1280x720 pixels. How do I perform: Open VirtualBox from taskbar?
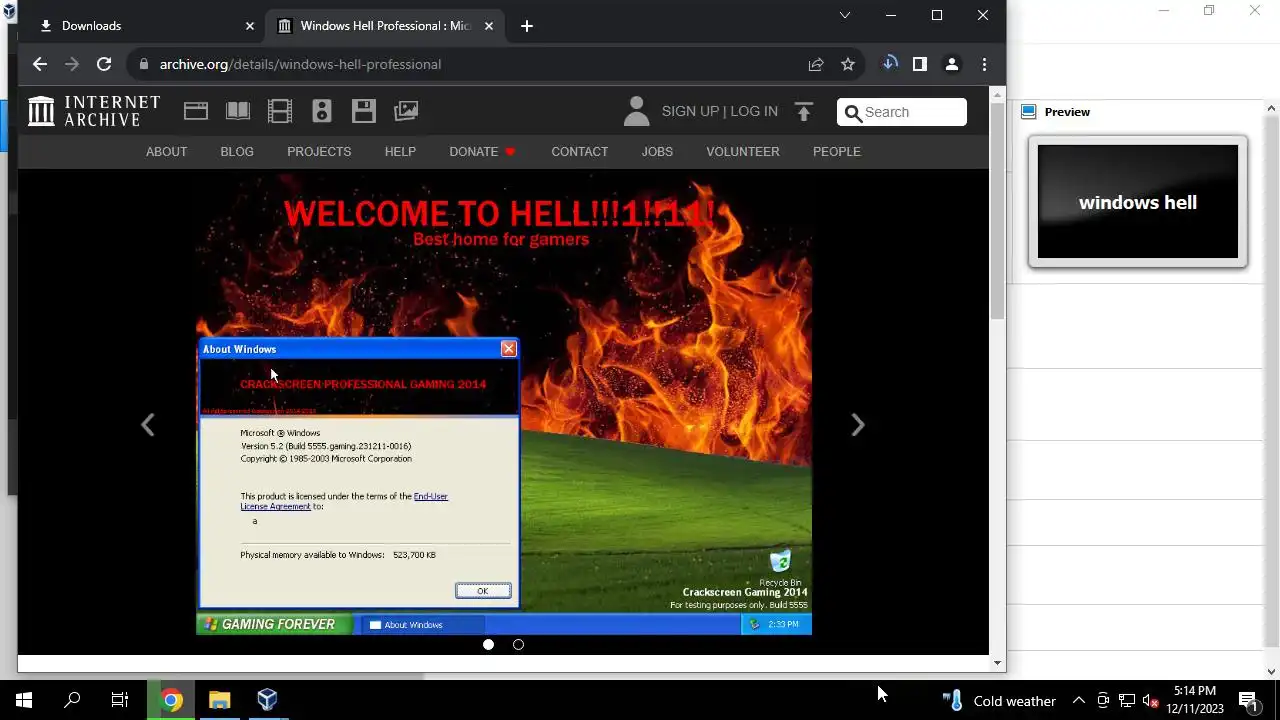[267, 700]
